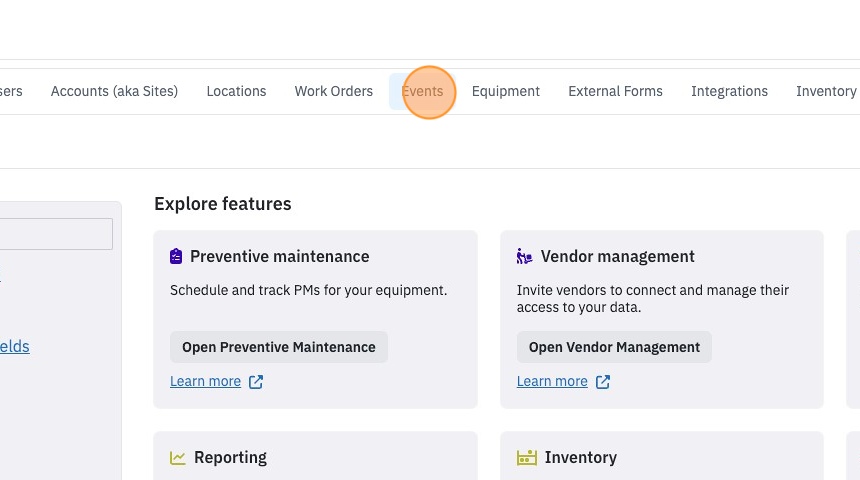This screenshot has height=480, width=860.
Task: Click the 'Preventive maintenance' card title
Action: [280, 256]
